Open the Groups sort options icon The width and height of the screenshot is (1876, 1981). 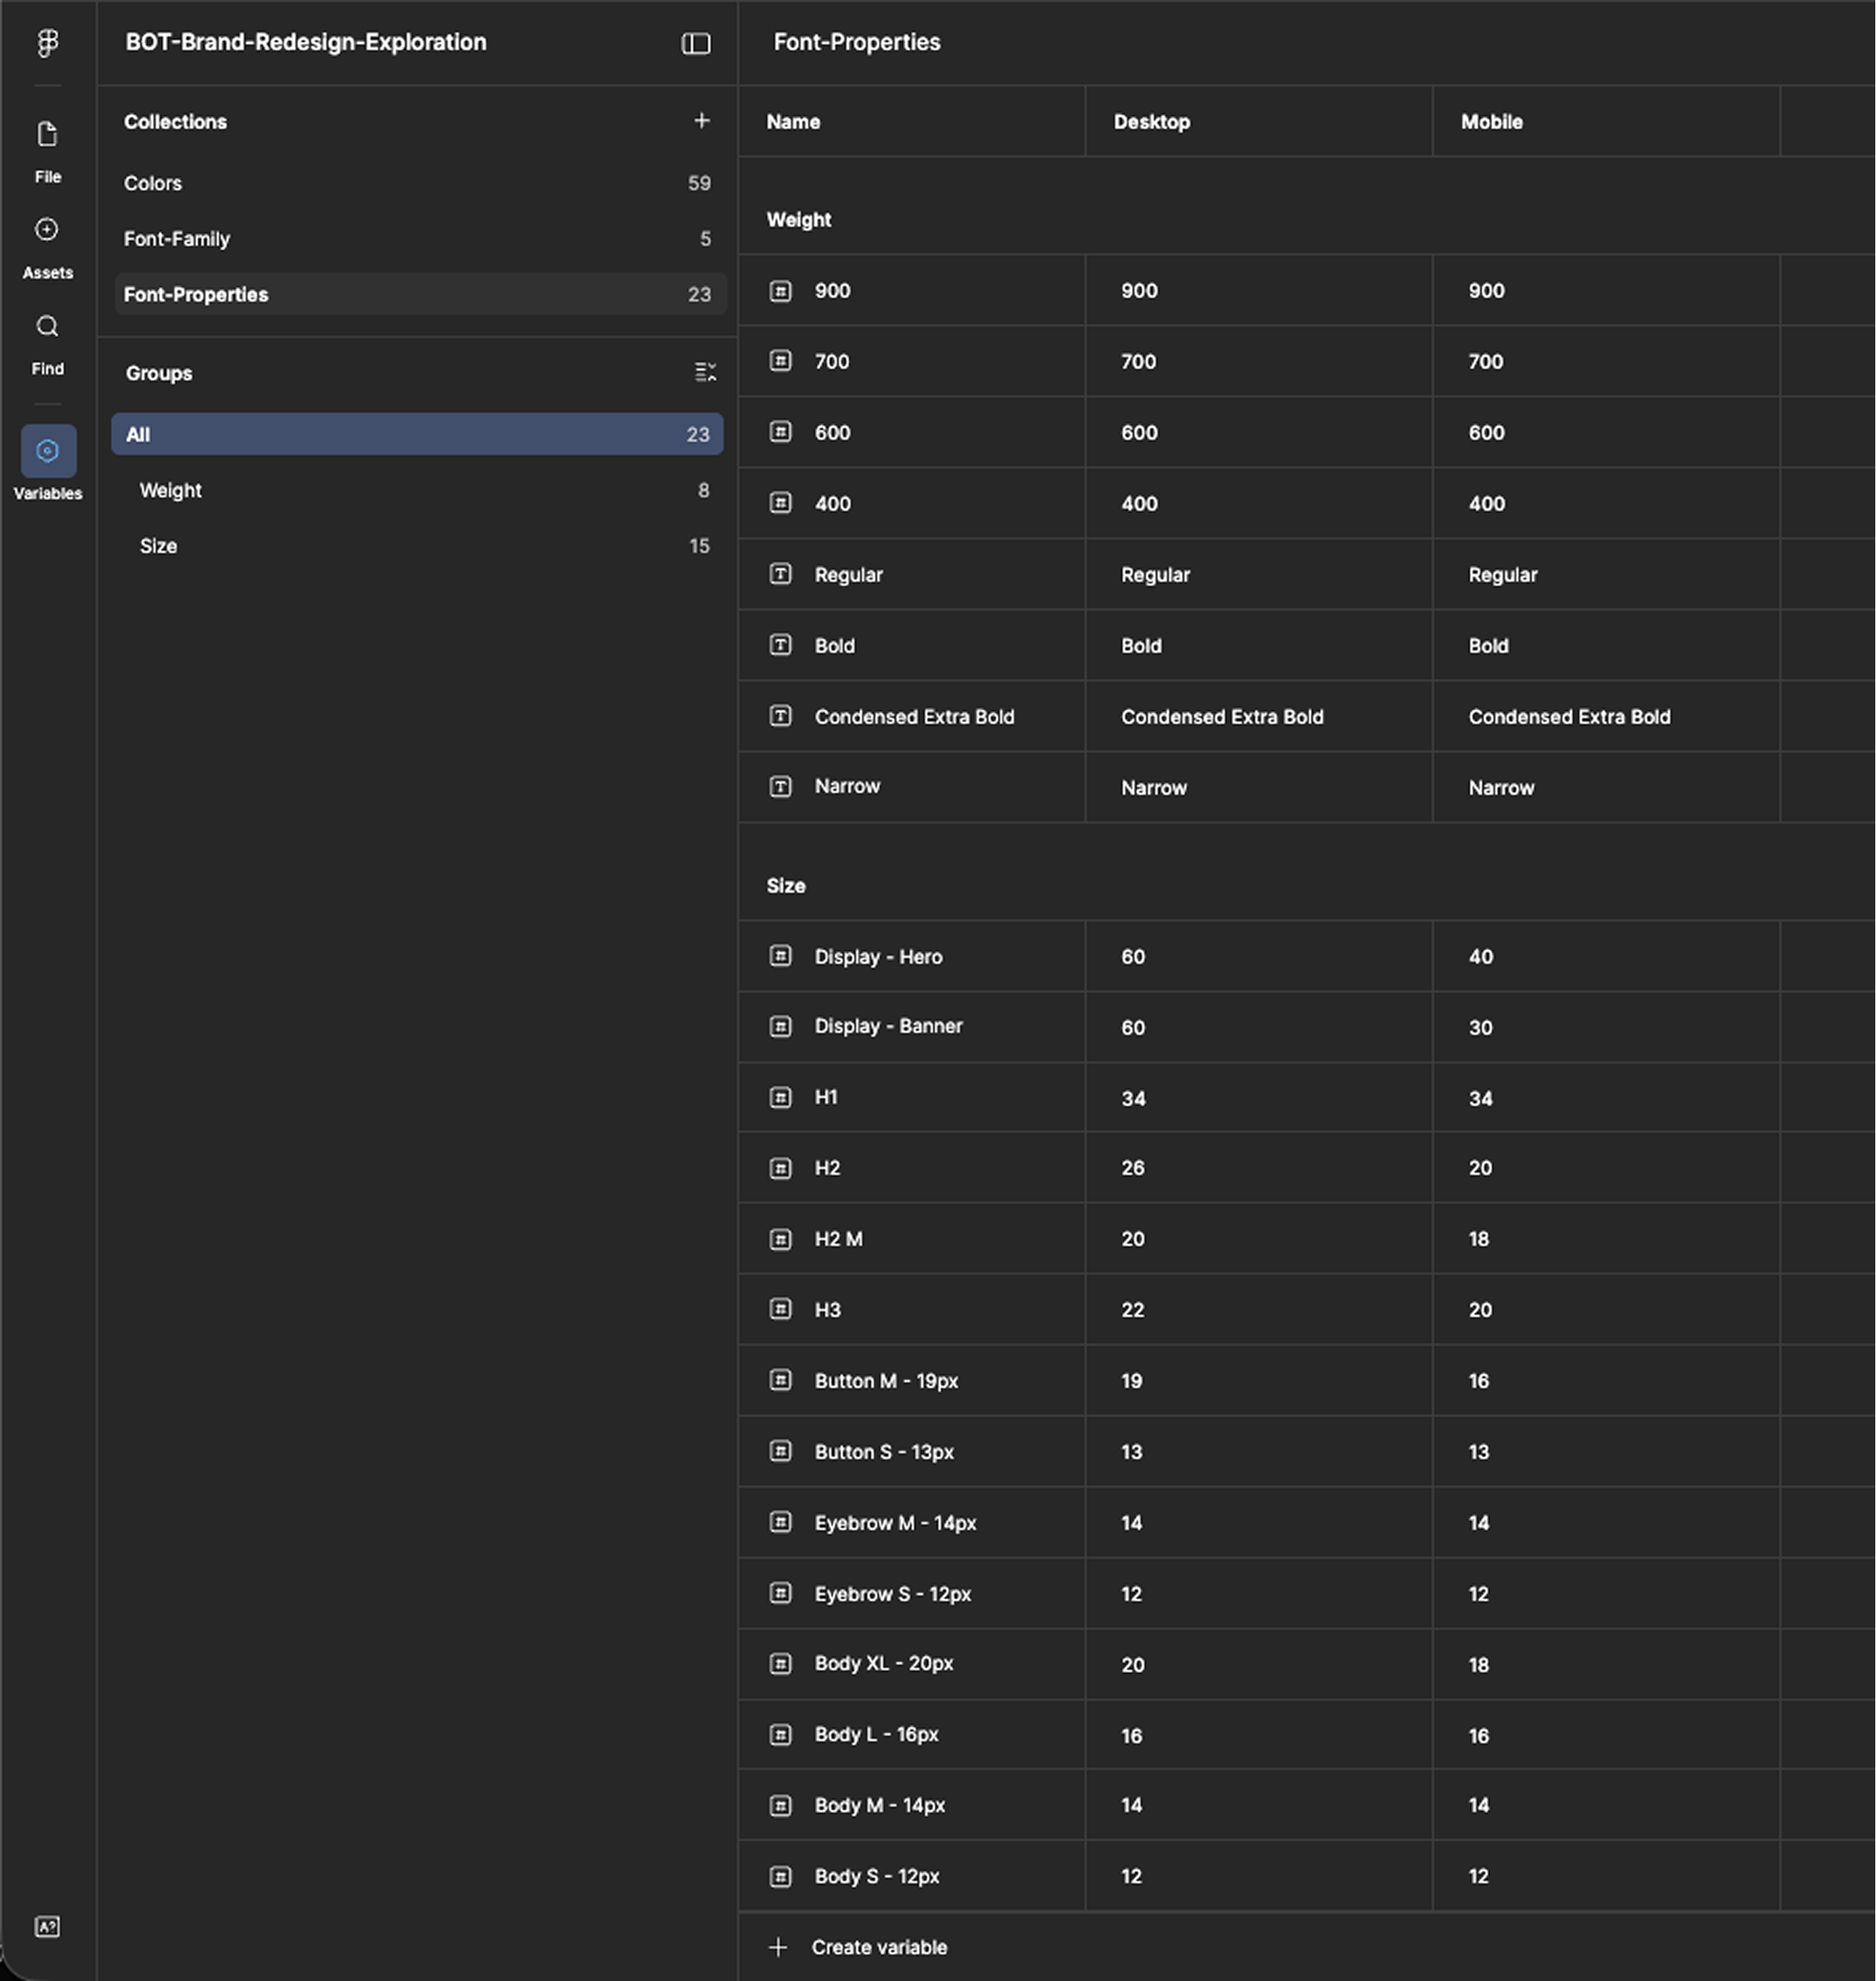click(x=706, y=372)
